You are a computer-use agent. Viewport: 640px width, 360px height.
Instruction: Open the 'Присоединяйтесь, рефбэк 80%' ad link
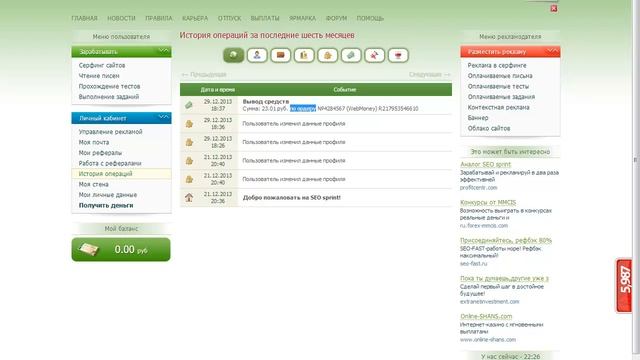[506, 240]
